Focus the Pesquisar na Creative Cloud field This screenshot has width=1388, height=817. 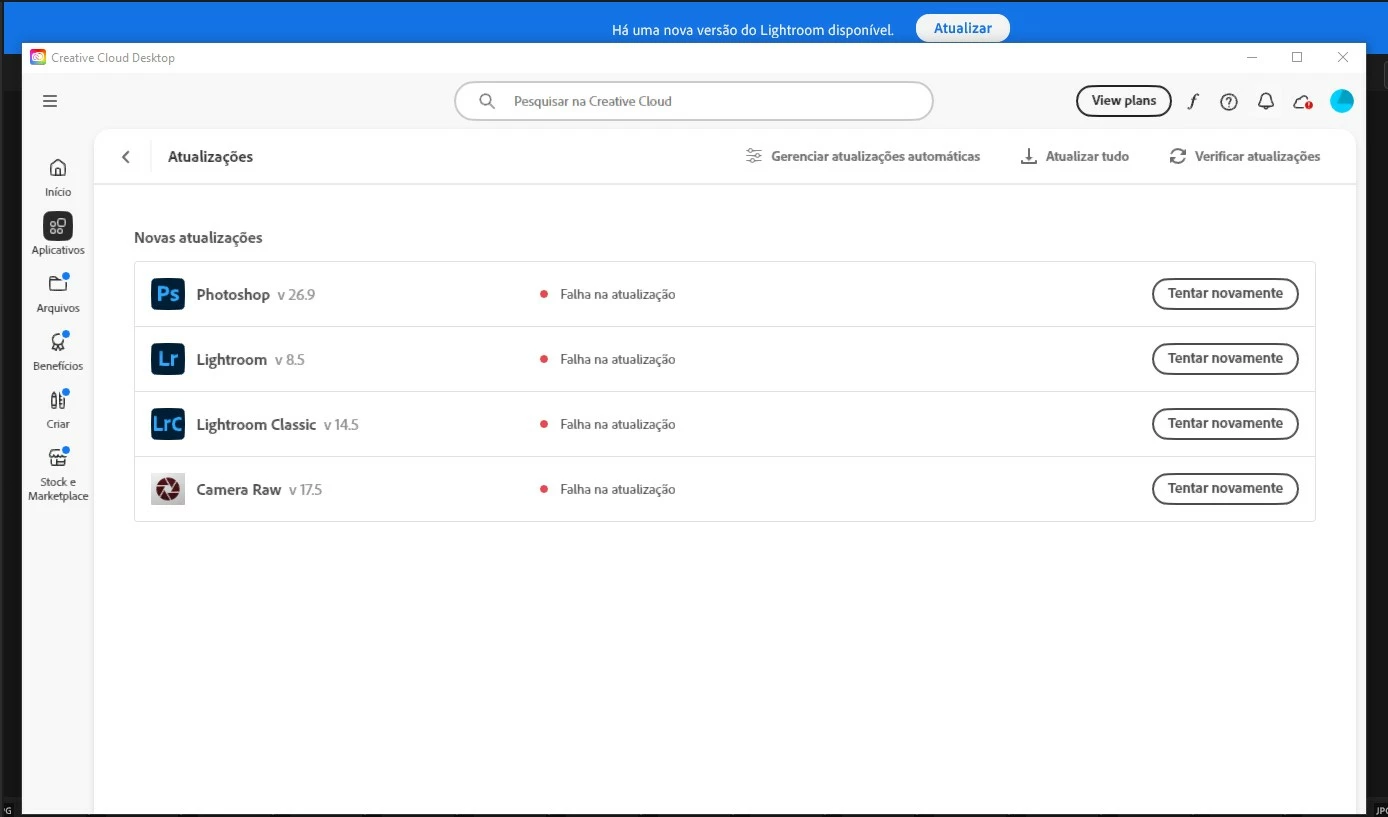point(694,101)
